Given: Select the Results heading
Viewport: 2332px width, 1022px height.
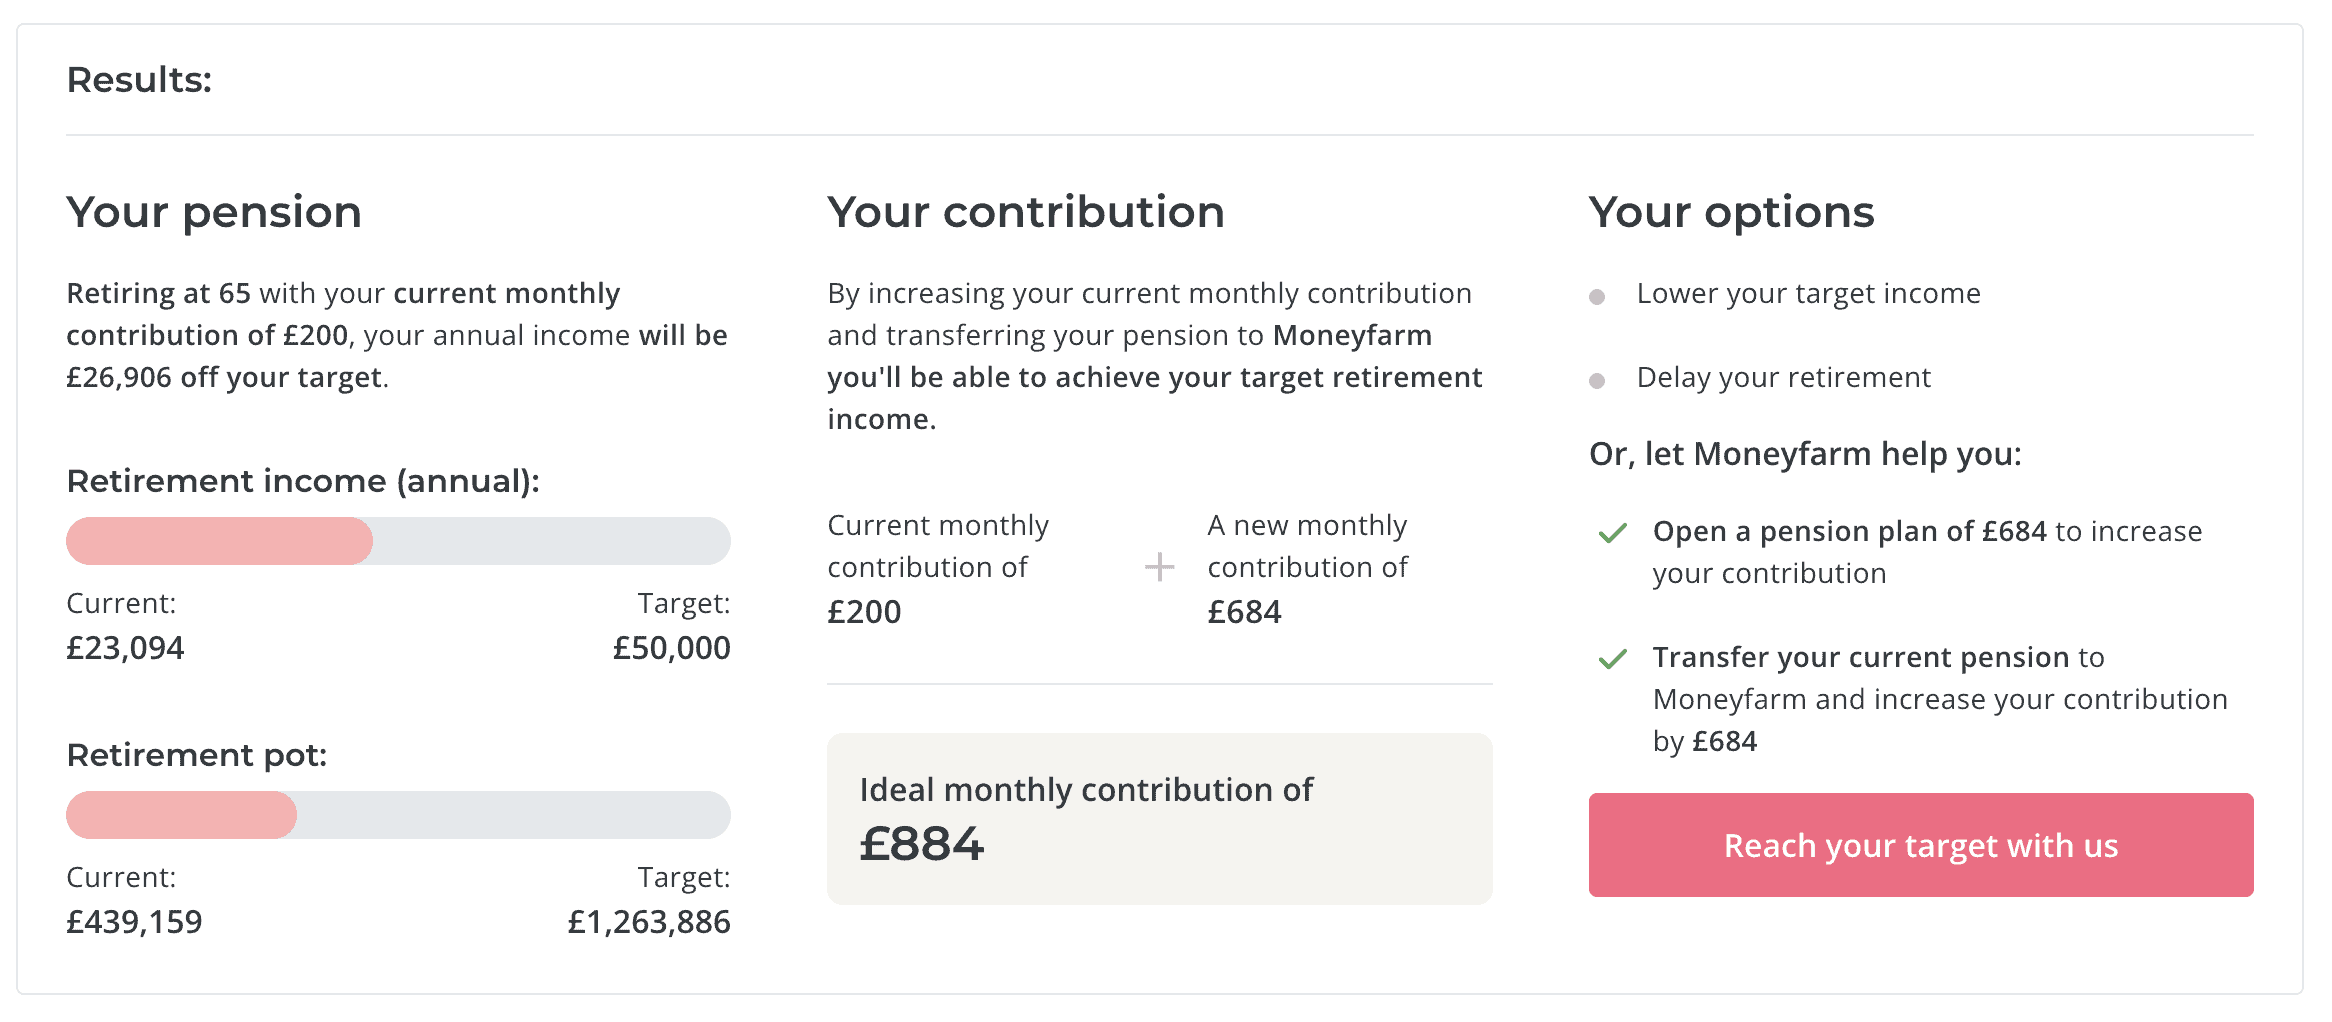Looking at the screenshot, I should tap(139, 79).
